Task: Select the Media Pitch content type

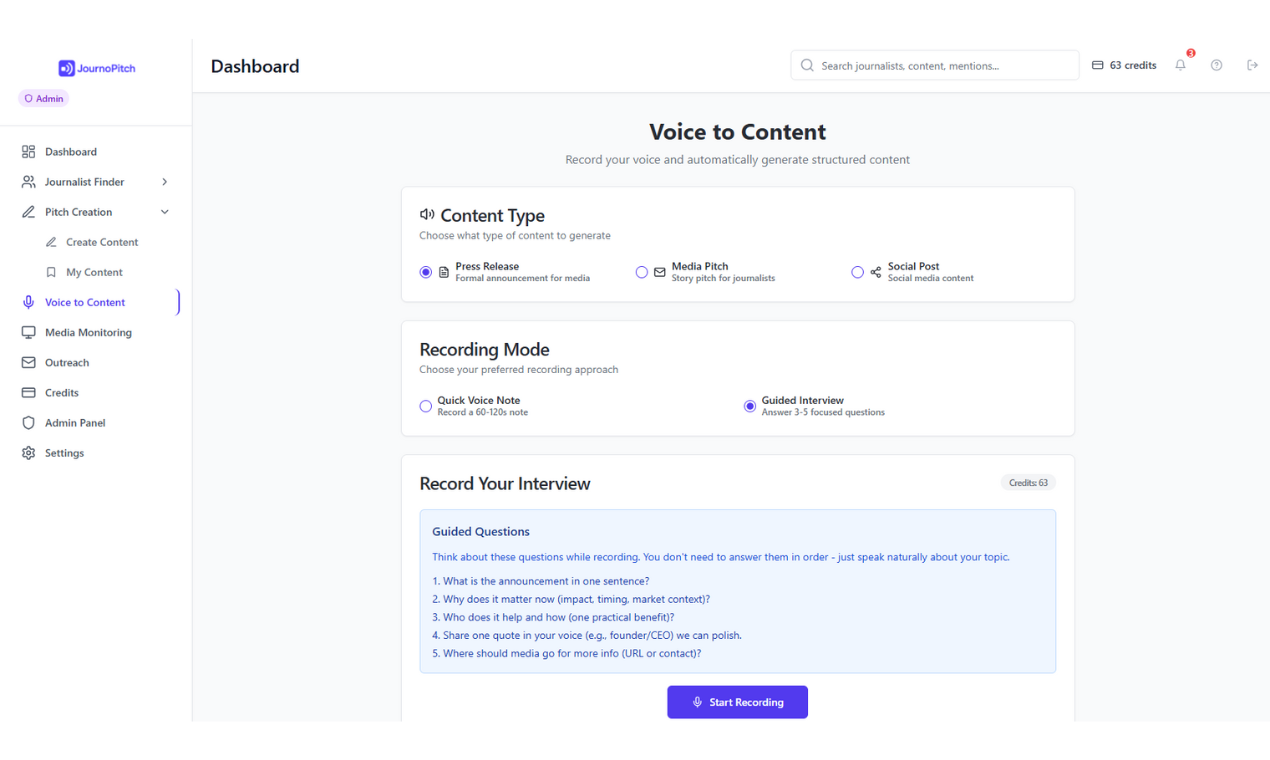Action: pos(642,272)
